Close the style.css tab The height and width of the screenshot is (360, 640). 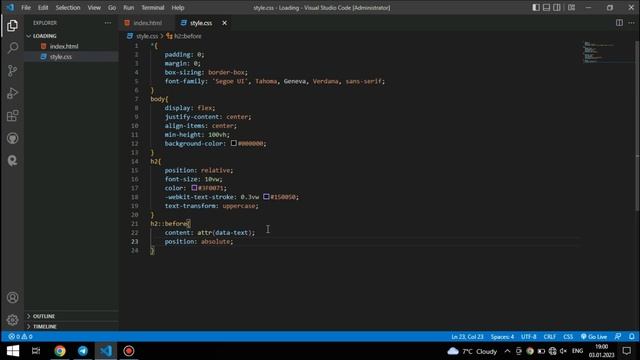(224, 23)
